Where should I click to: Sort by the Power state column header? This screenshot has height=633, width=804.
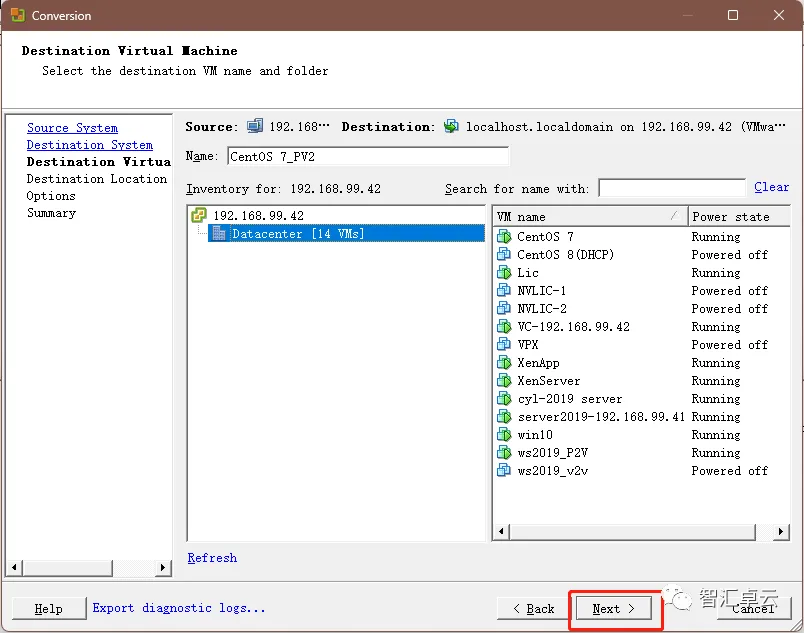(739, 217)
